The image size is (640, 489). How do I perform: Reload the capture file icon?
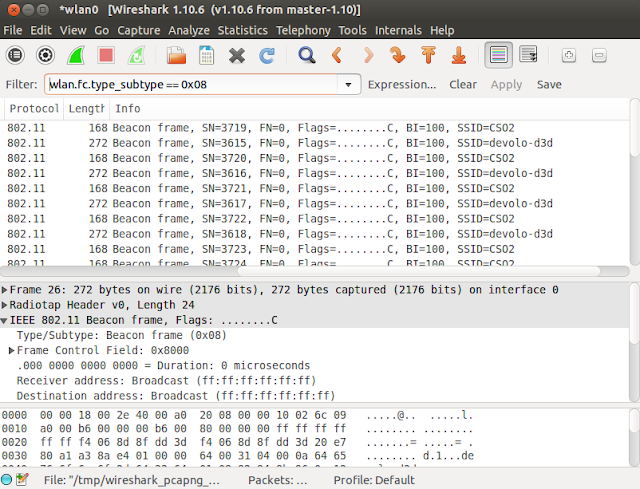point(267,56)
